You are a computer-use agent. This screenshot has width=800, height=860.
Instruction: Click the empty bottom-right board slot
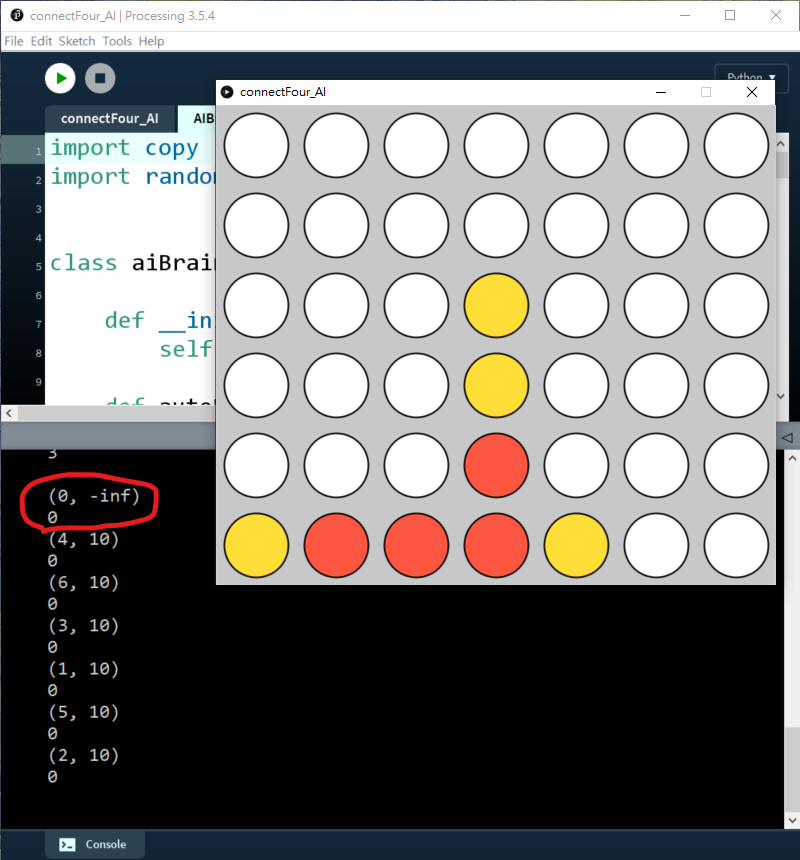(x=736, y=546)
